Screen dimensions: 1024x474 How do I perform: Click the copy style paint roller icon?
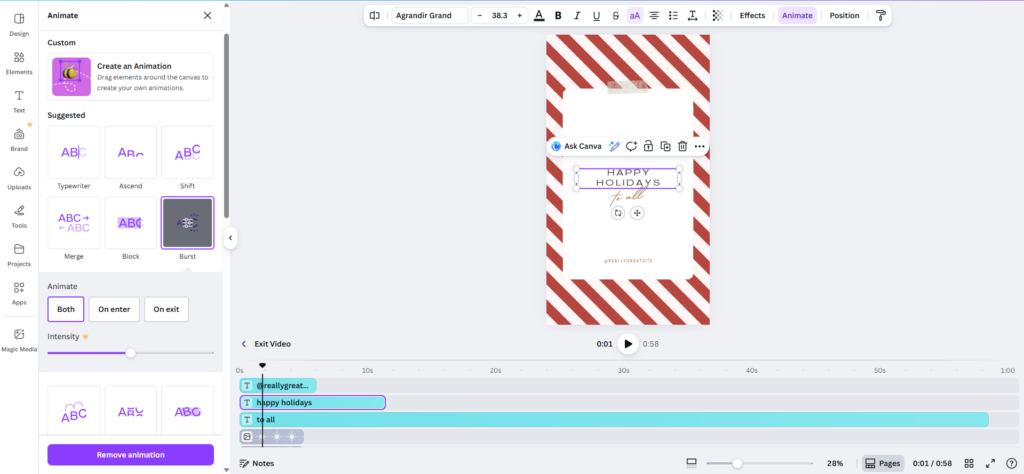(880, 16)
